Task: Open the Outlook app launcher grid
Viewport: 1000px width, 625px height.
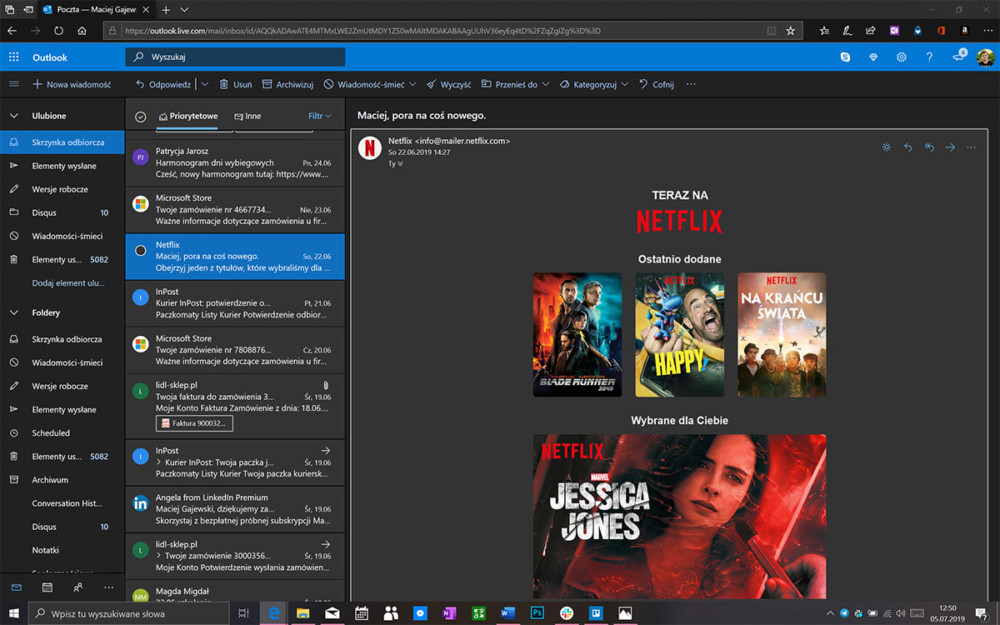Action: (13, 57)
